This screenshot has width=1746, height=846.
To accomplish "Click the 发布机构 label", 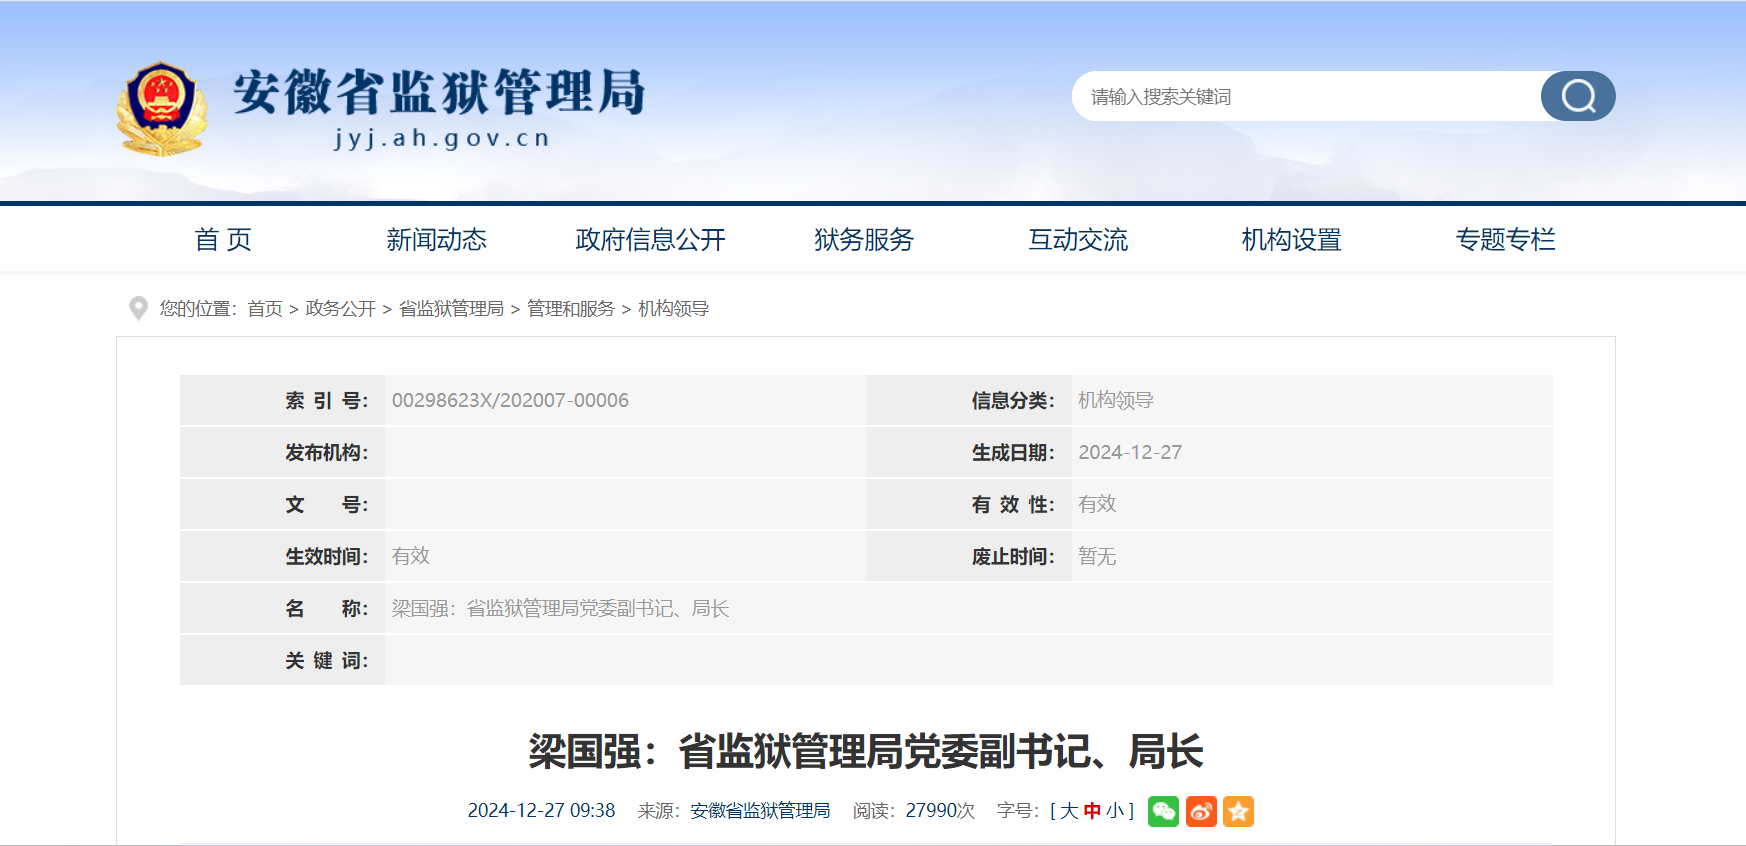I will pos(327,452).
